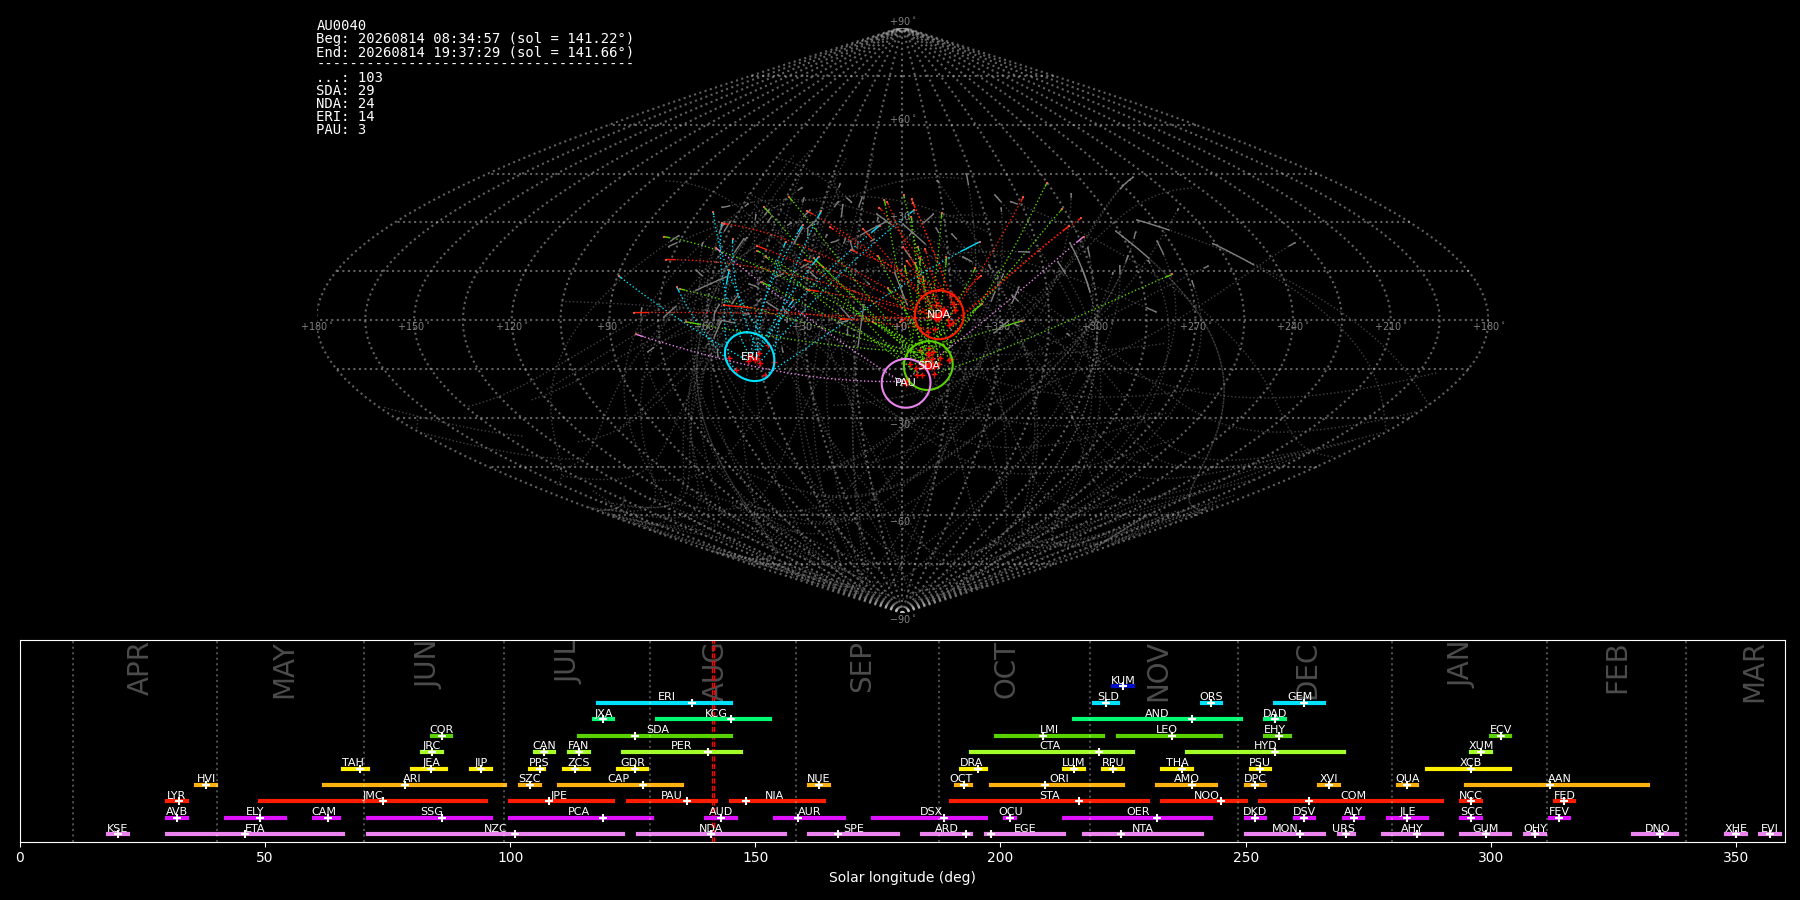Click the violet PAU radiant circle
Screen dimensions: 1800x900
906,383
